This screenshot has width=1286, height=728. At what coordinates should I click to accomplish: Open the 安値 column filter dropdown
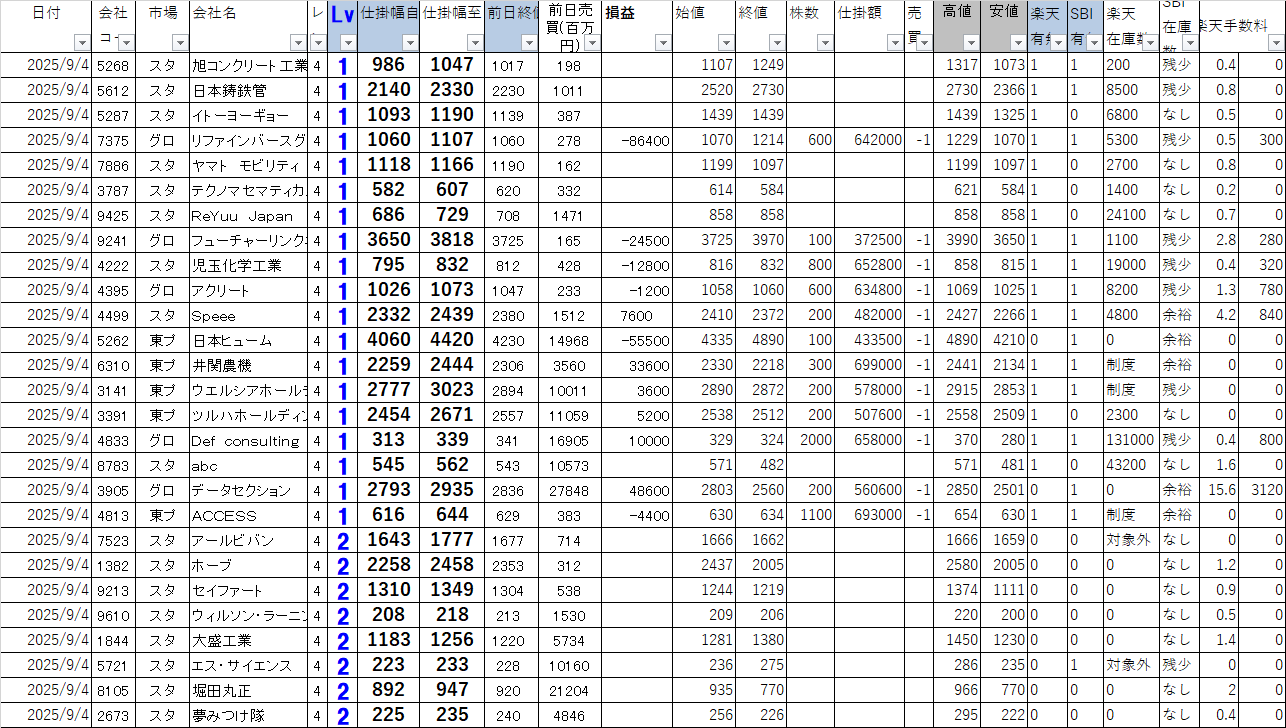[1018, 43]
